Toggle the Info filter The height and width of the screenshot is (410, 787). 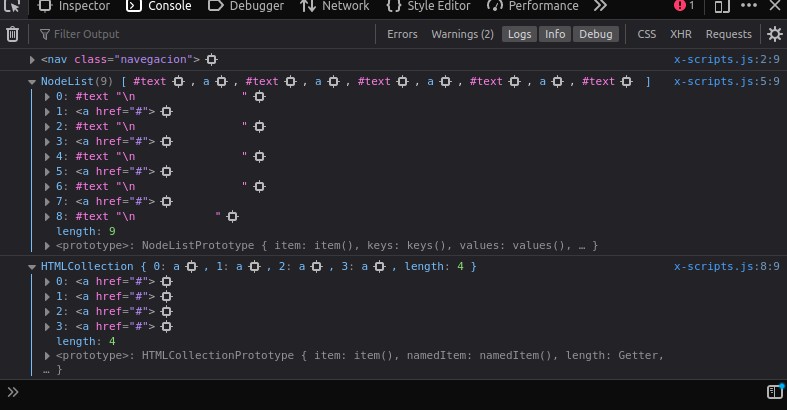(x=555, y=34)
